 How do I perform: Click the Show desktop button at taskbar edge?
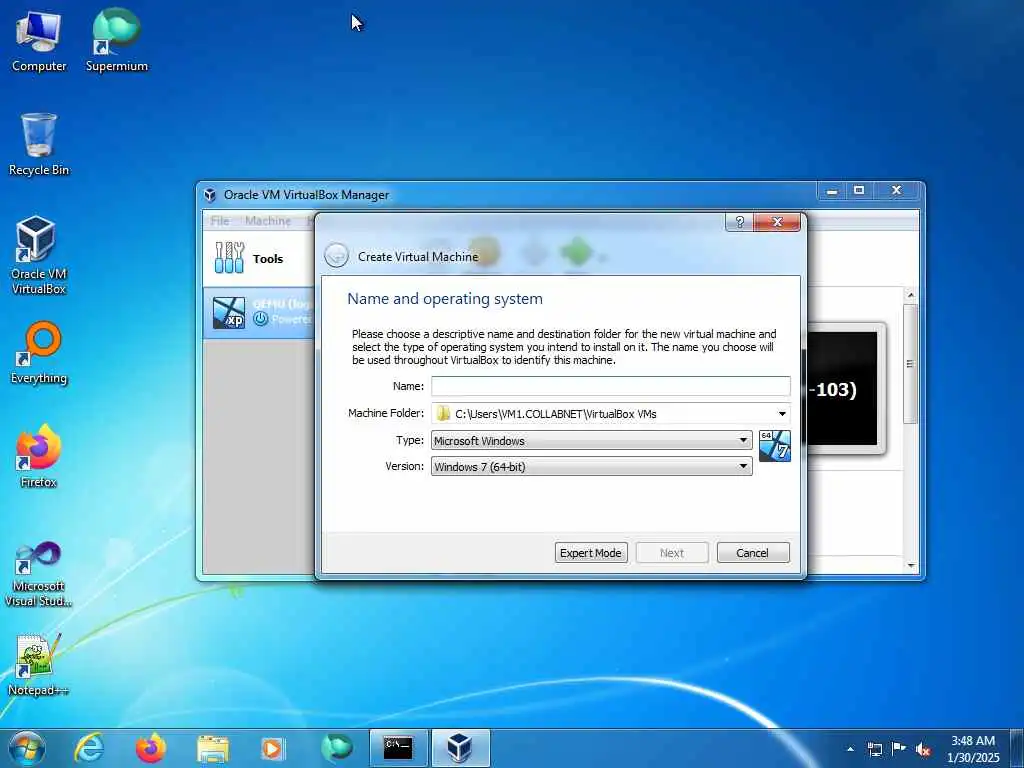[x=1017, y=748]
